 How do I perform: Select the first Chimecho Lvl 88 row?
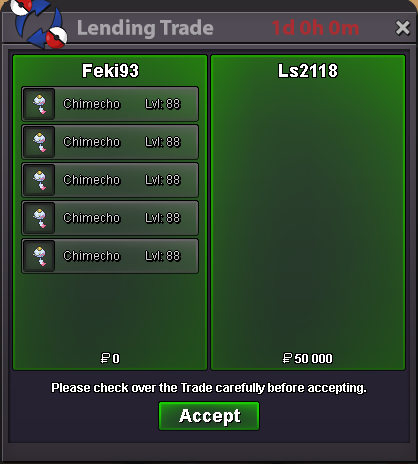click(x=110, y=104)
